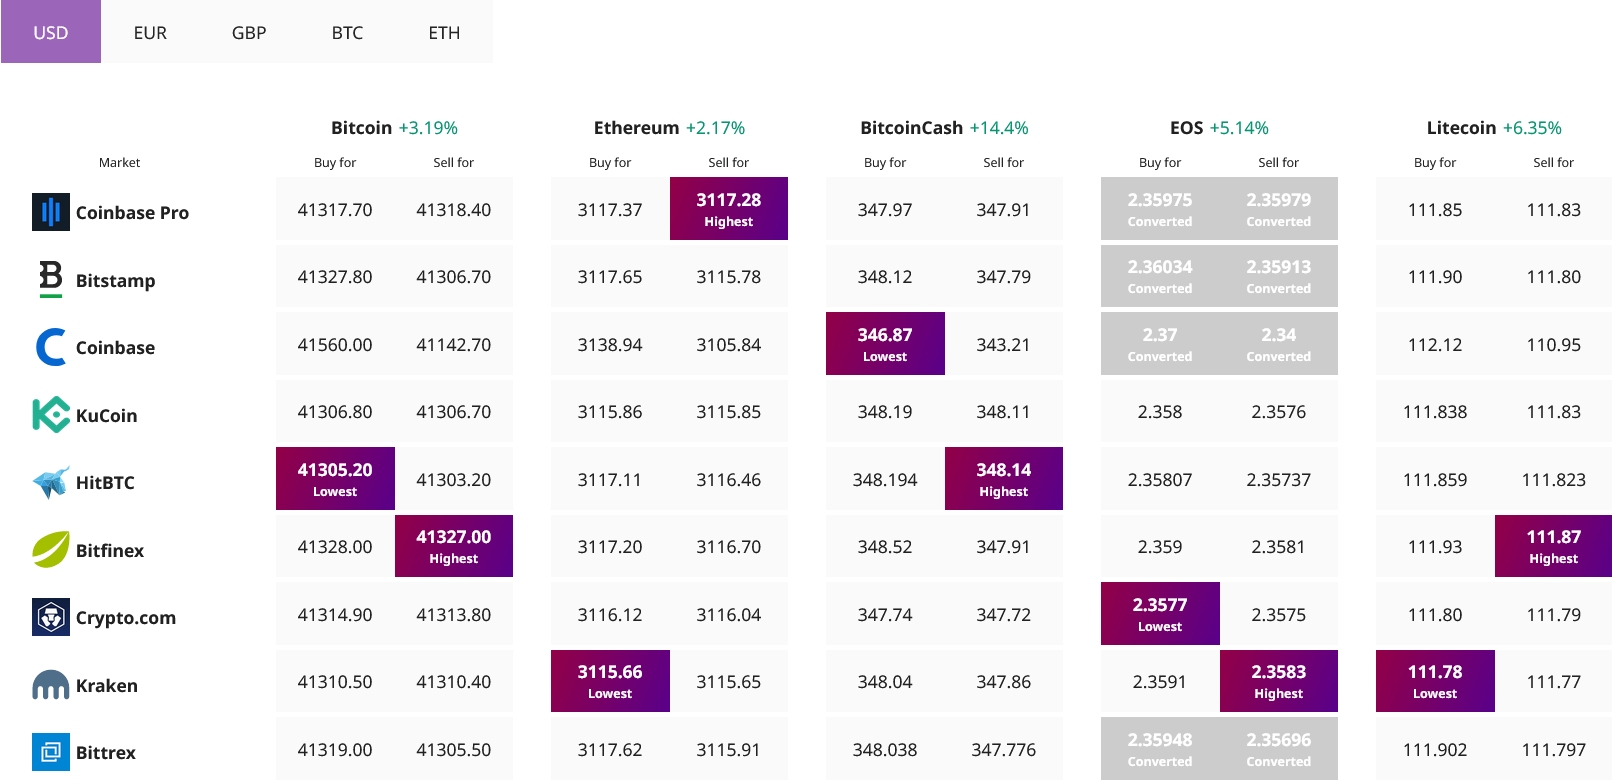Screen dimensions: 1612x781
Task: Open the ETH currency tab
Action: [444, 32]
